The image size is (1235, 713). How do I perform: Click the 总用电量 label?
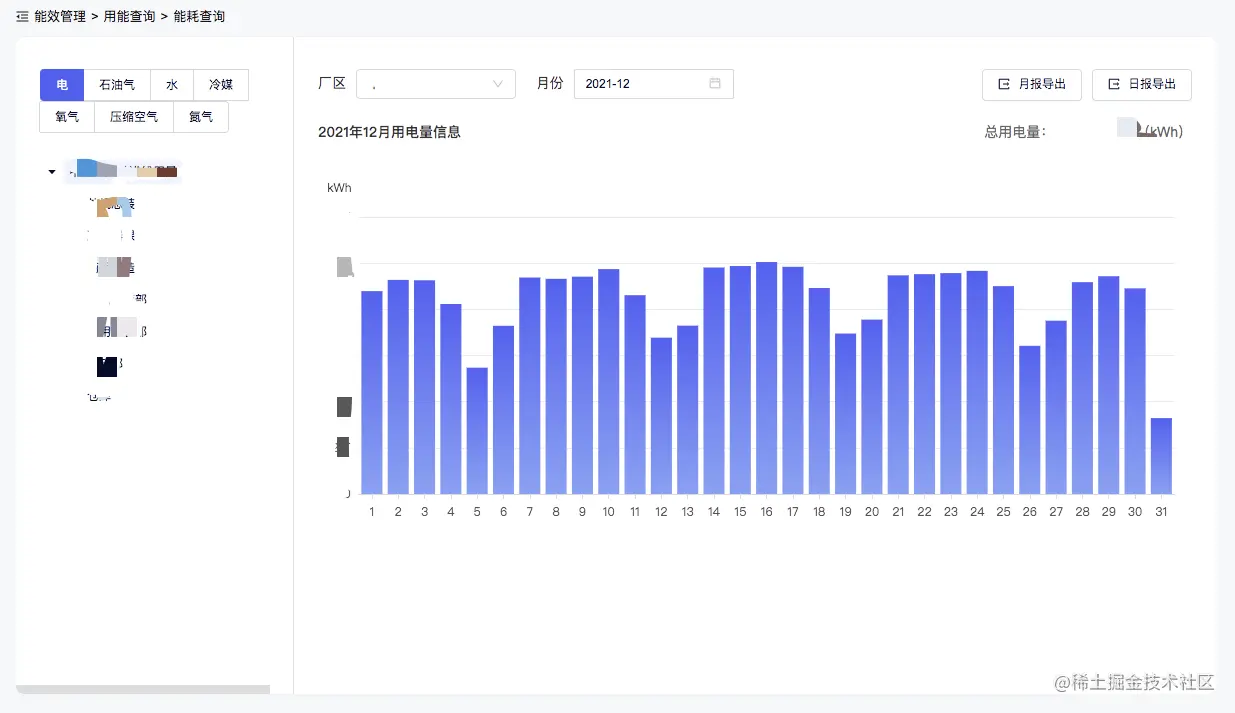coord(1015,132)
